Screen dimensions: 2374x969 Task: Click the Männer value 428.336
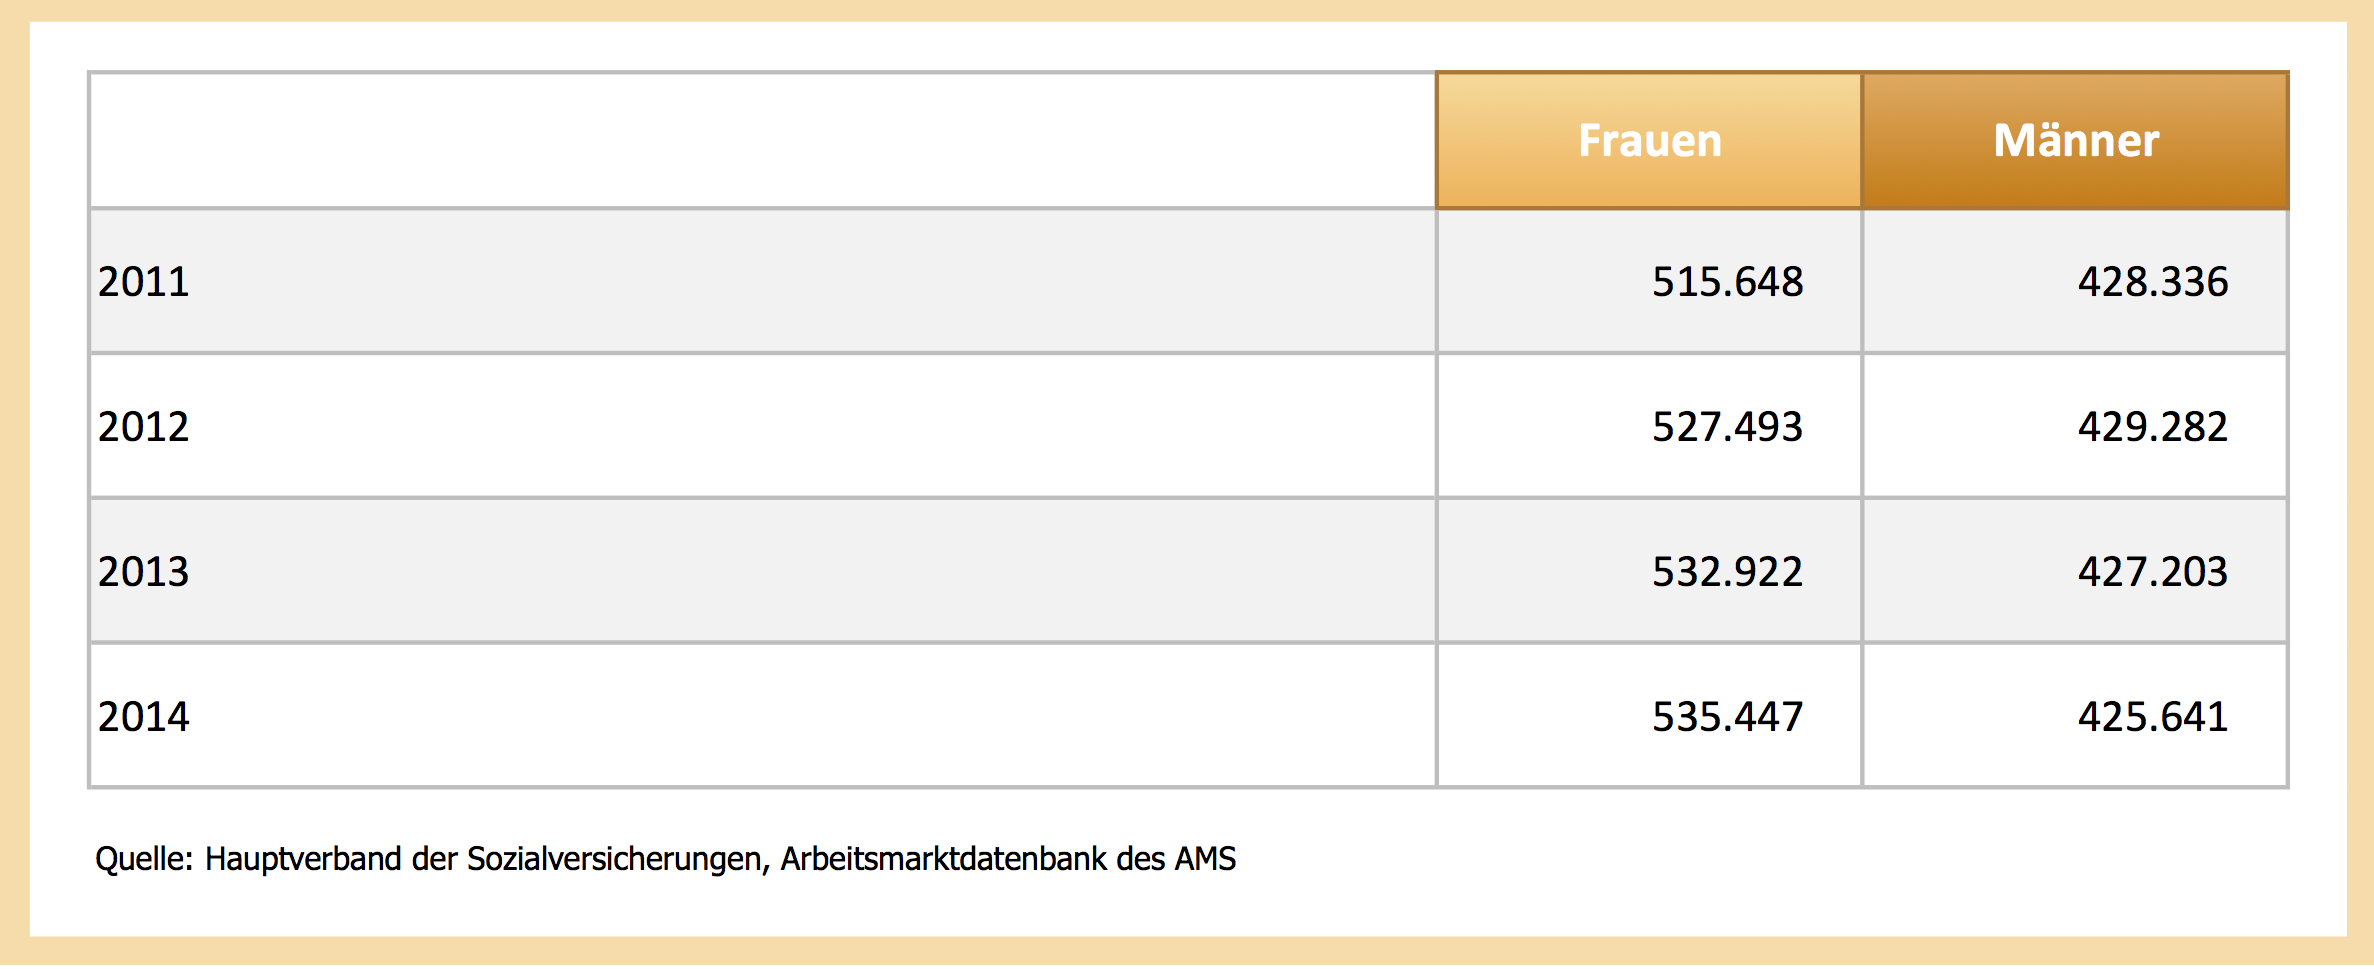point(2152,282)
